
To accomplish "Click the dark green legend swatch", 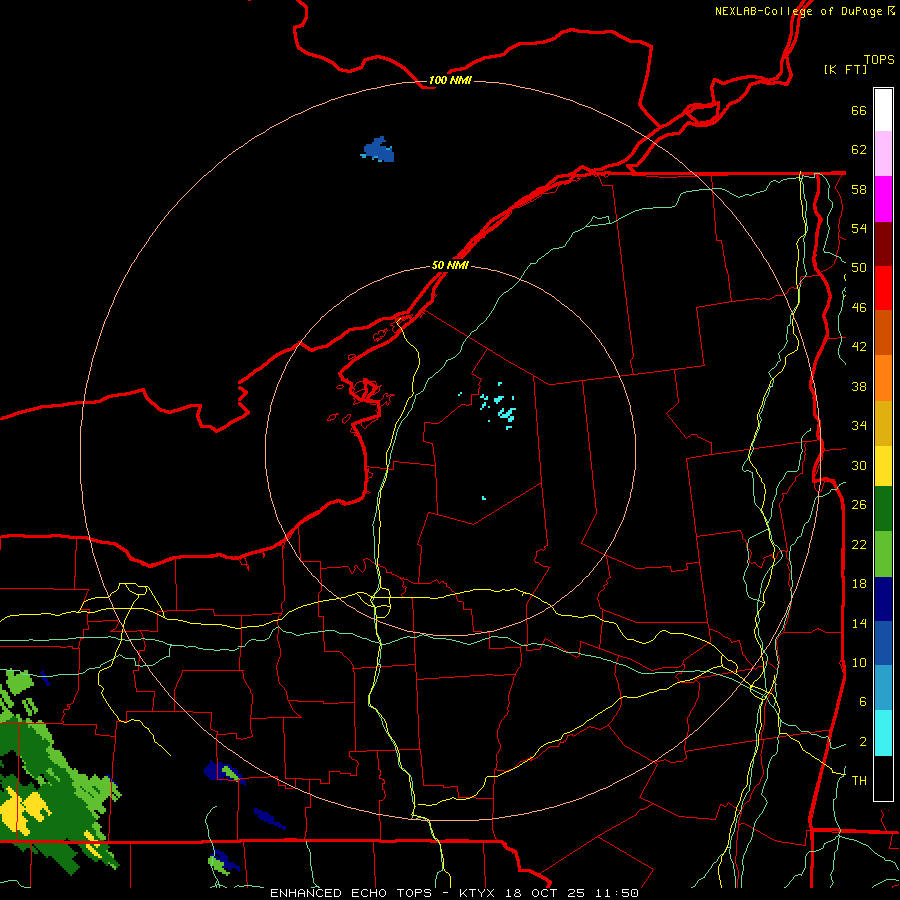I will click(x=883, y=509).
